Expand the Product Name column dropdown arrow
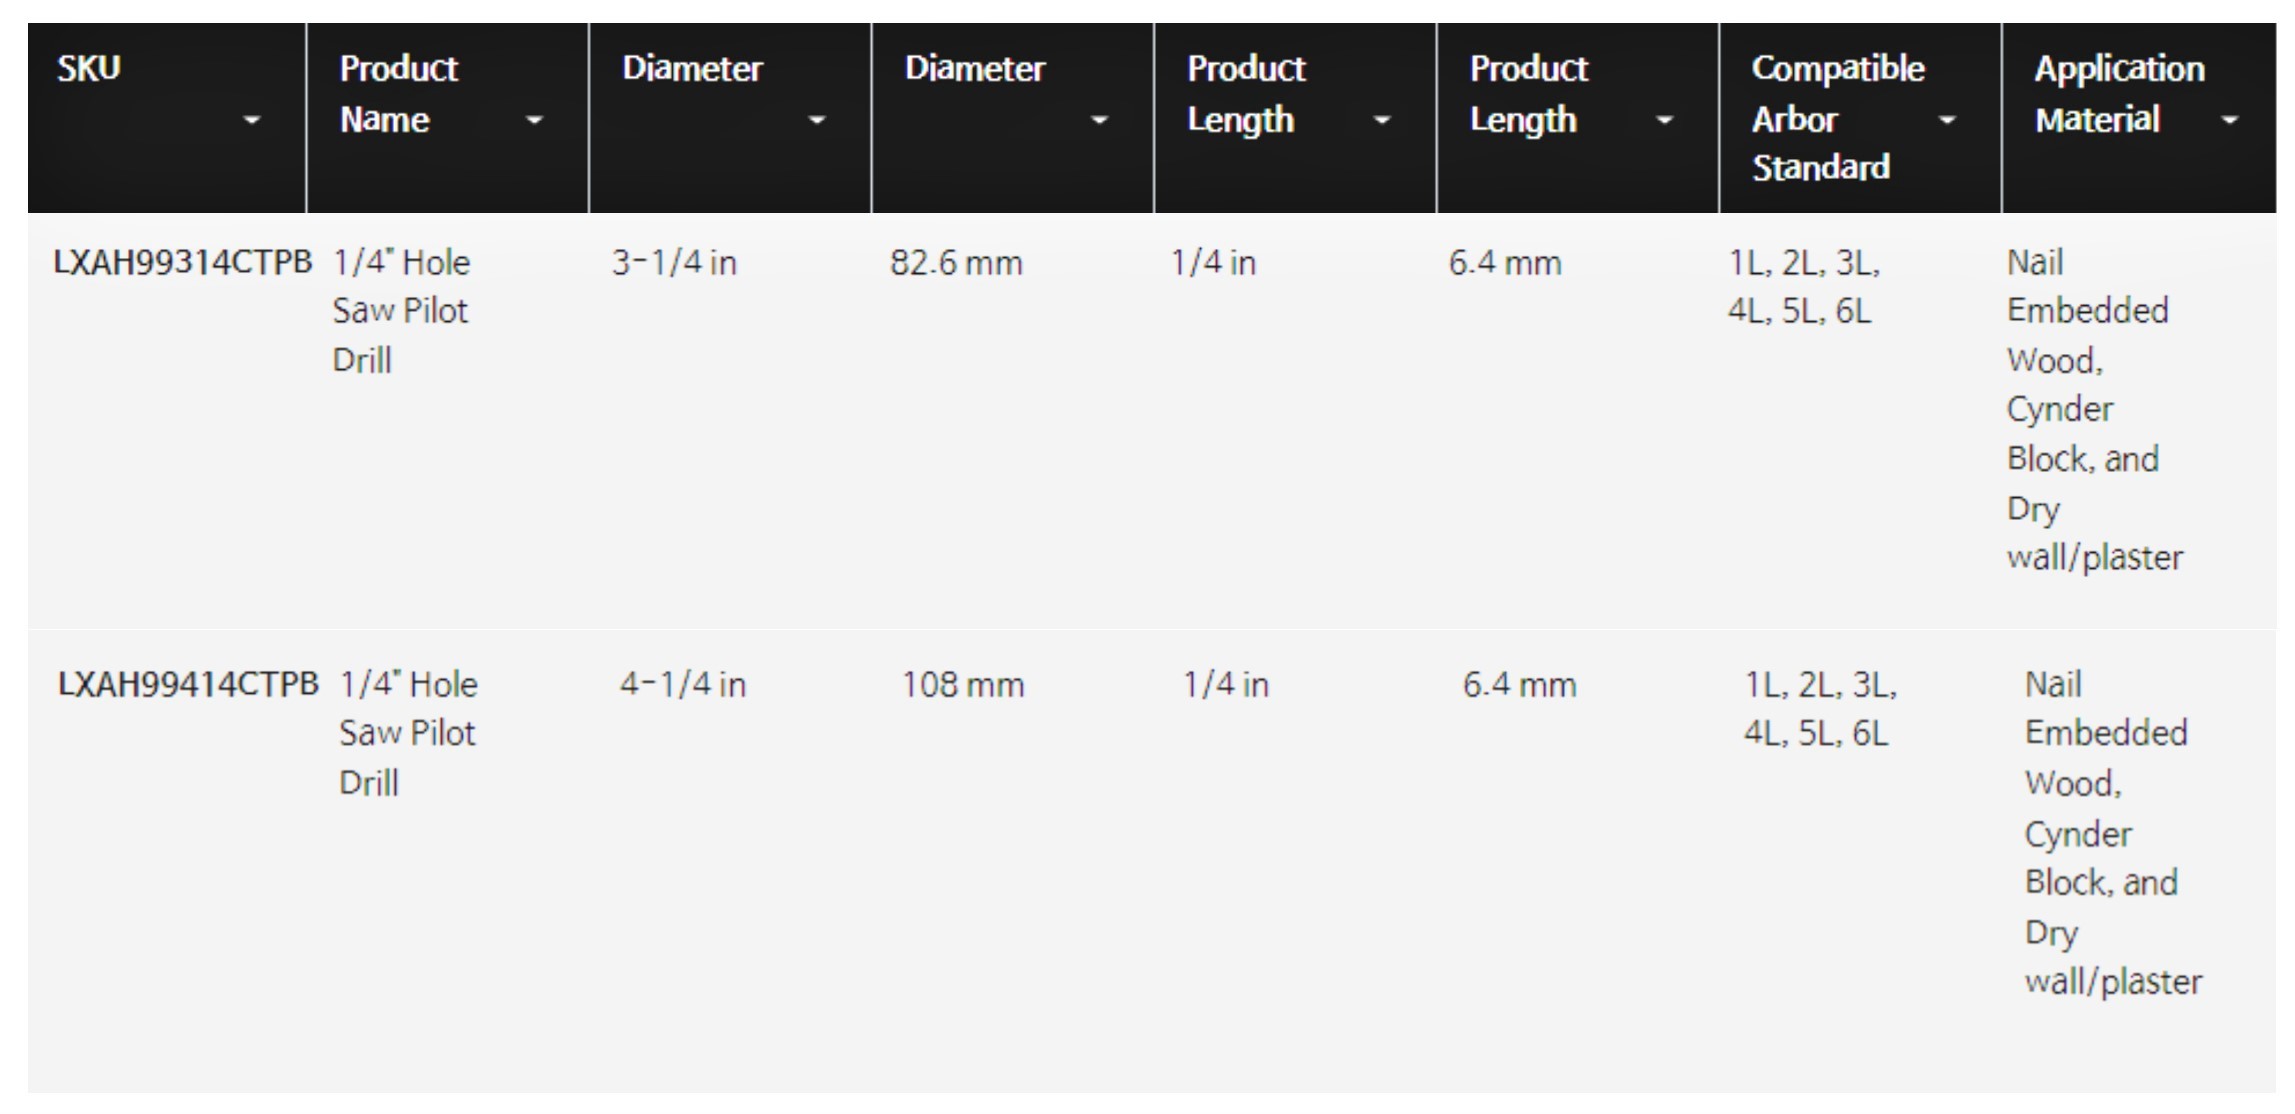The width and height of the screenshot is (2295, 1114). pyautogui.click(x=534, y=121)
